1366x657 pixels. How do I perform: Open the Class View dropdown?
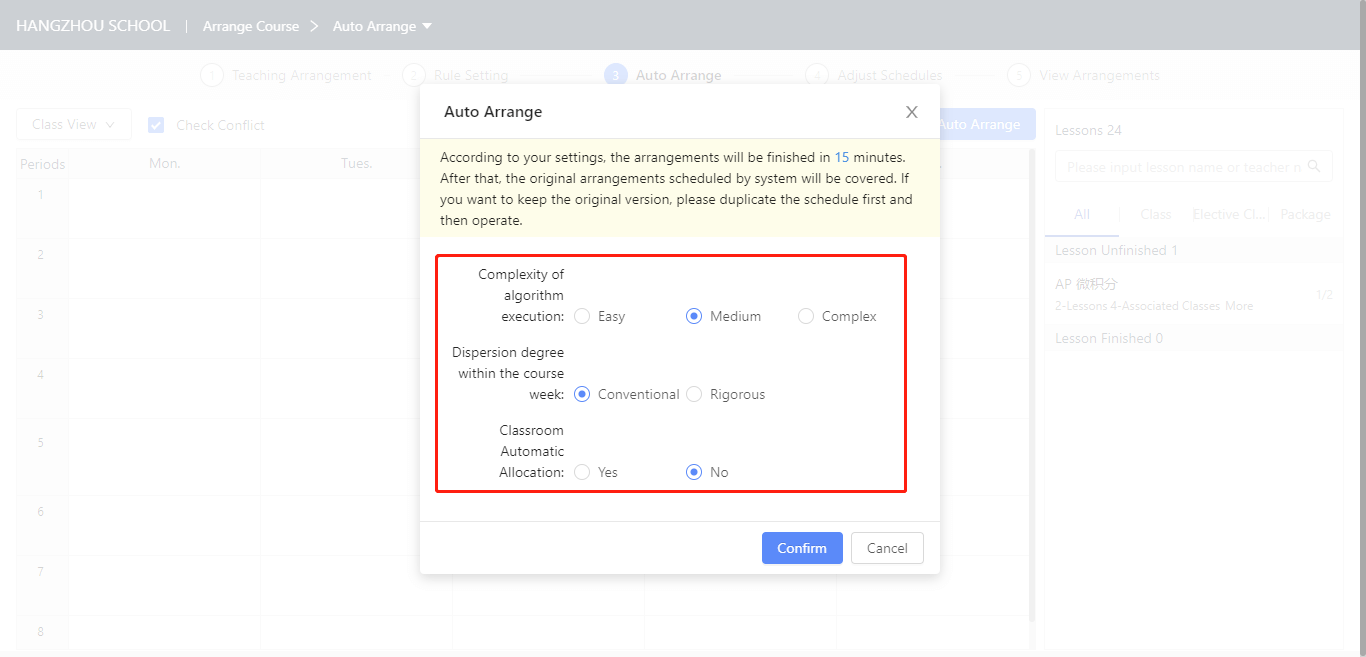pyautogui.click(x=73, y=124)
